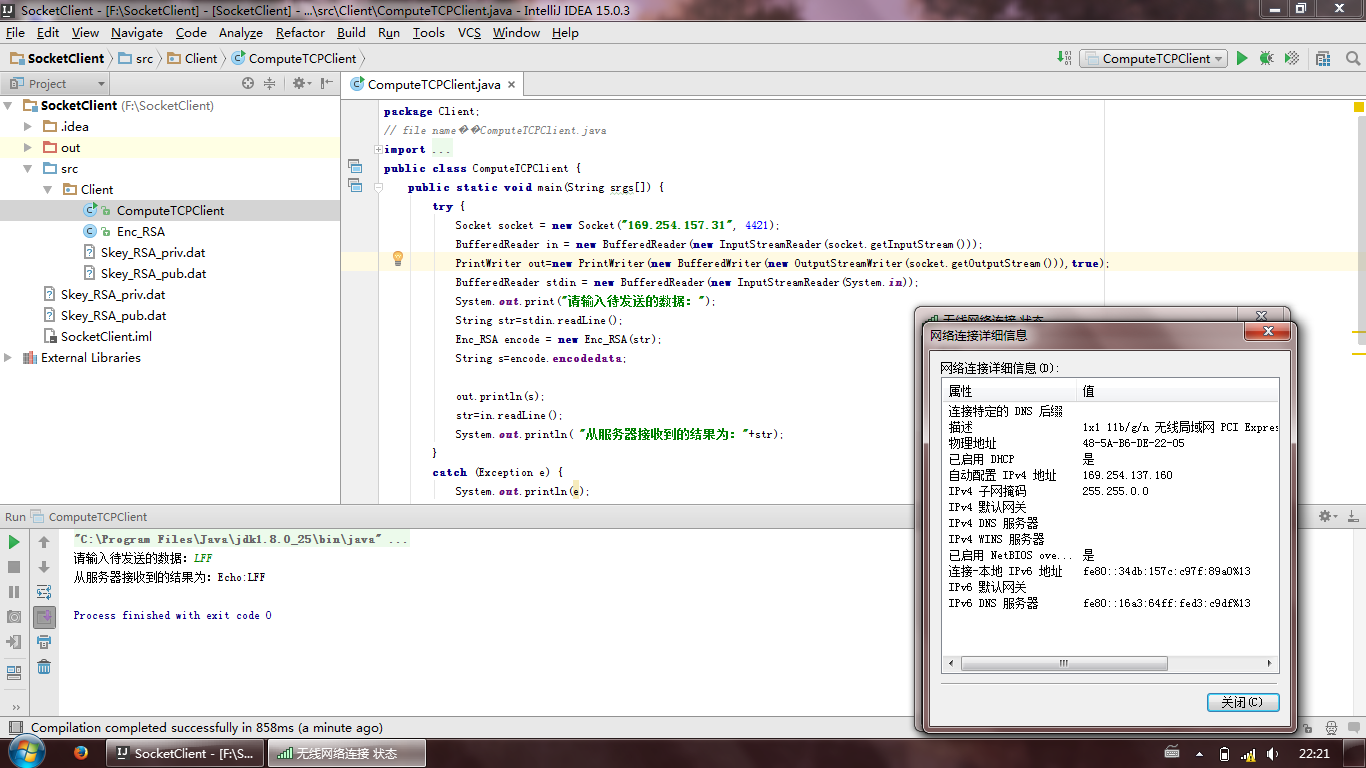Viewport: 1366px width, 768px height.
Task: Stop the process in Run panel
Action: click(x=14, y=567)
